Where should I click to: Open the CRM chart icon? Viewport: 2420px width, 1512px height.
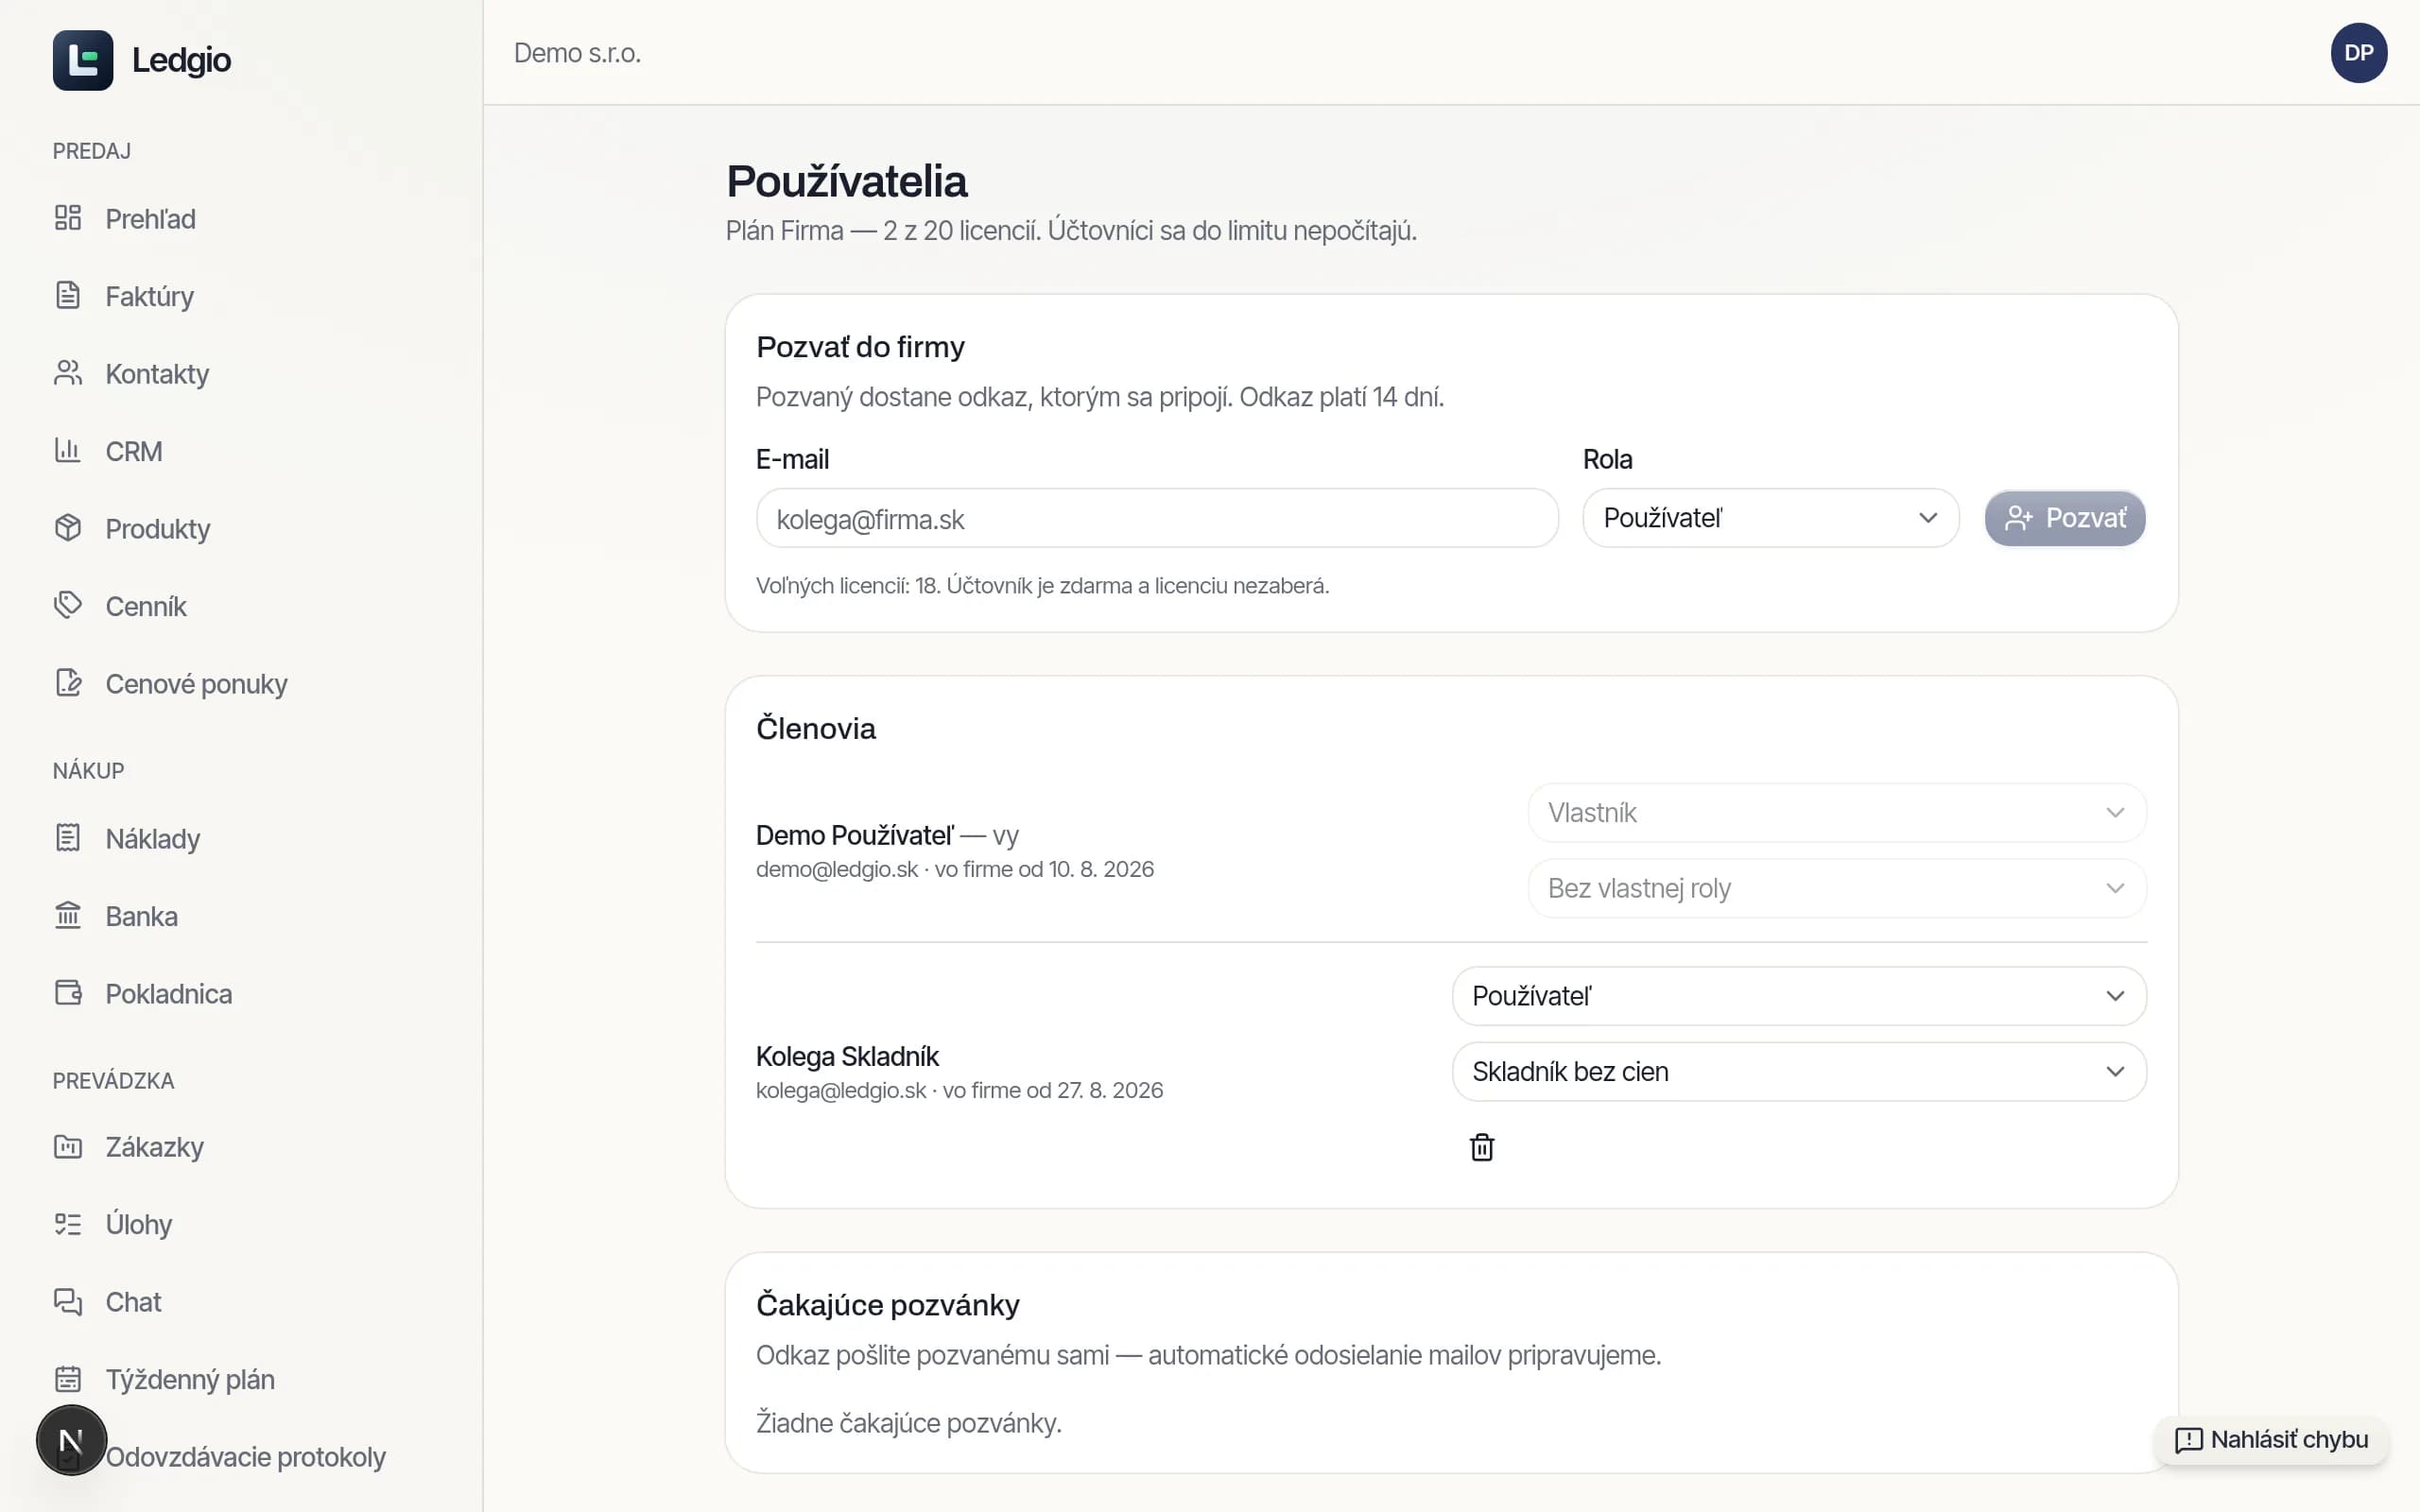(x=68, y=451)
